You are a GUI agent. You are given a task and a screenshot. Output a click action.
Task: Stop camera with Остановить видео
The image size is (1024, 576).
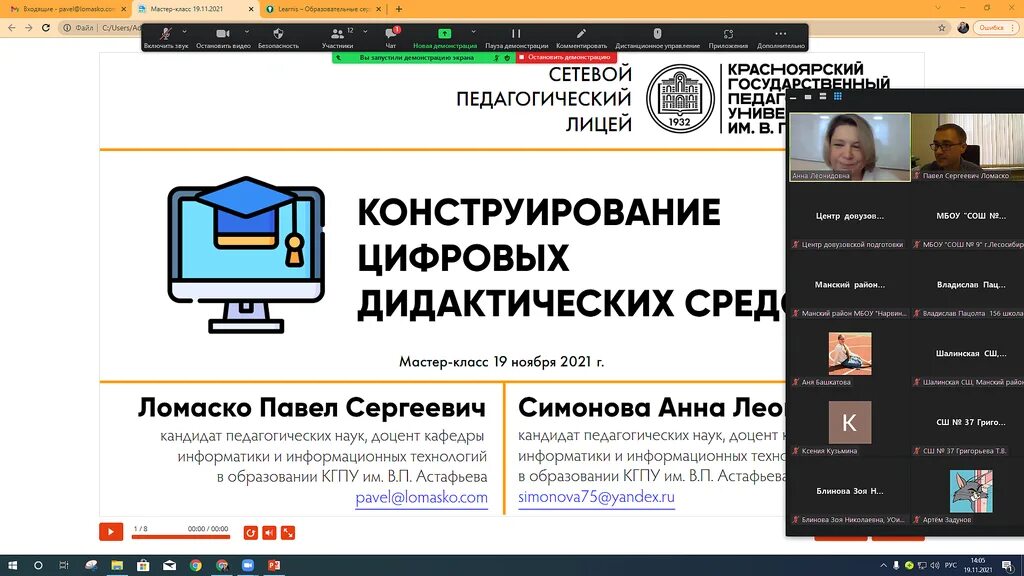tap(223, 38)
